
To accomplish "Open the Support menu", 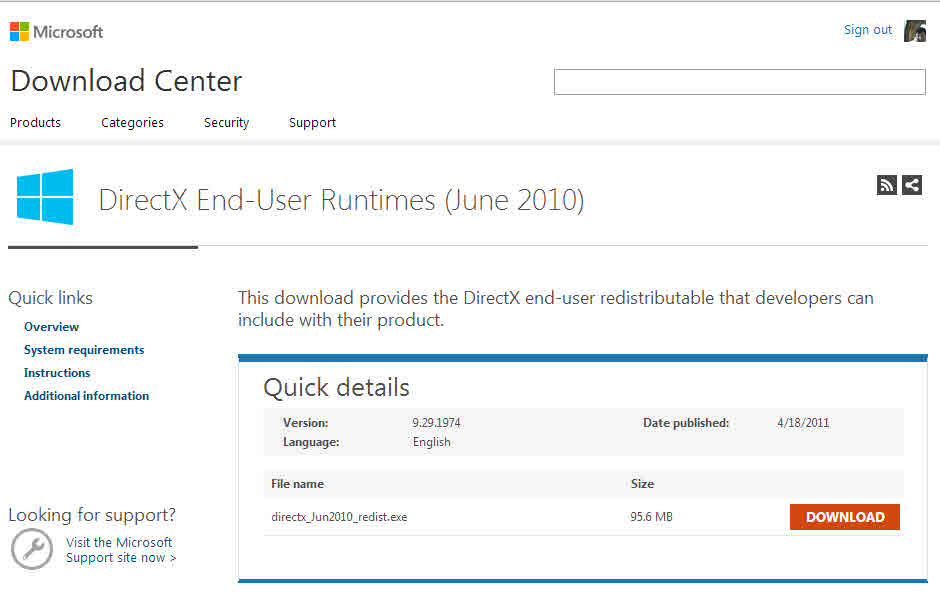I will (x=312, y=122).
